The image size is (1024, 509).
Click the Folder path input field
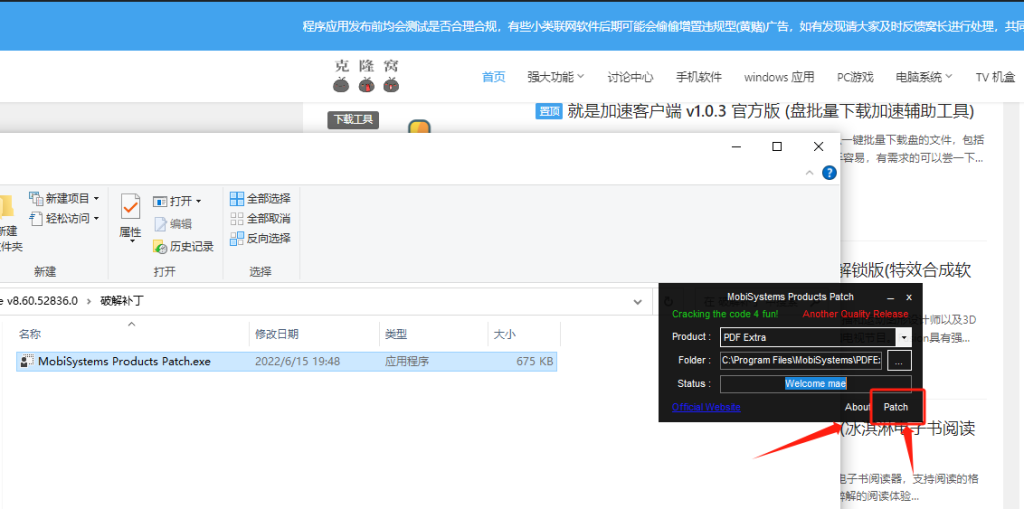coord(801,360)
